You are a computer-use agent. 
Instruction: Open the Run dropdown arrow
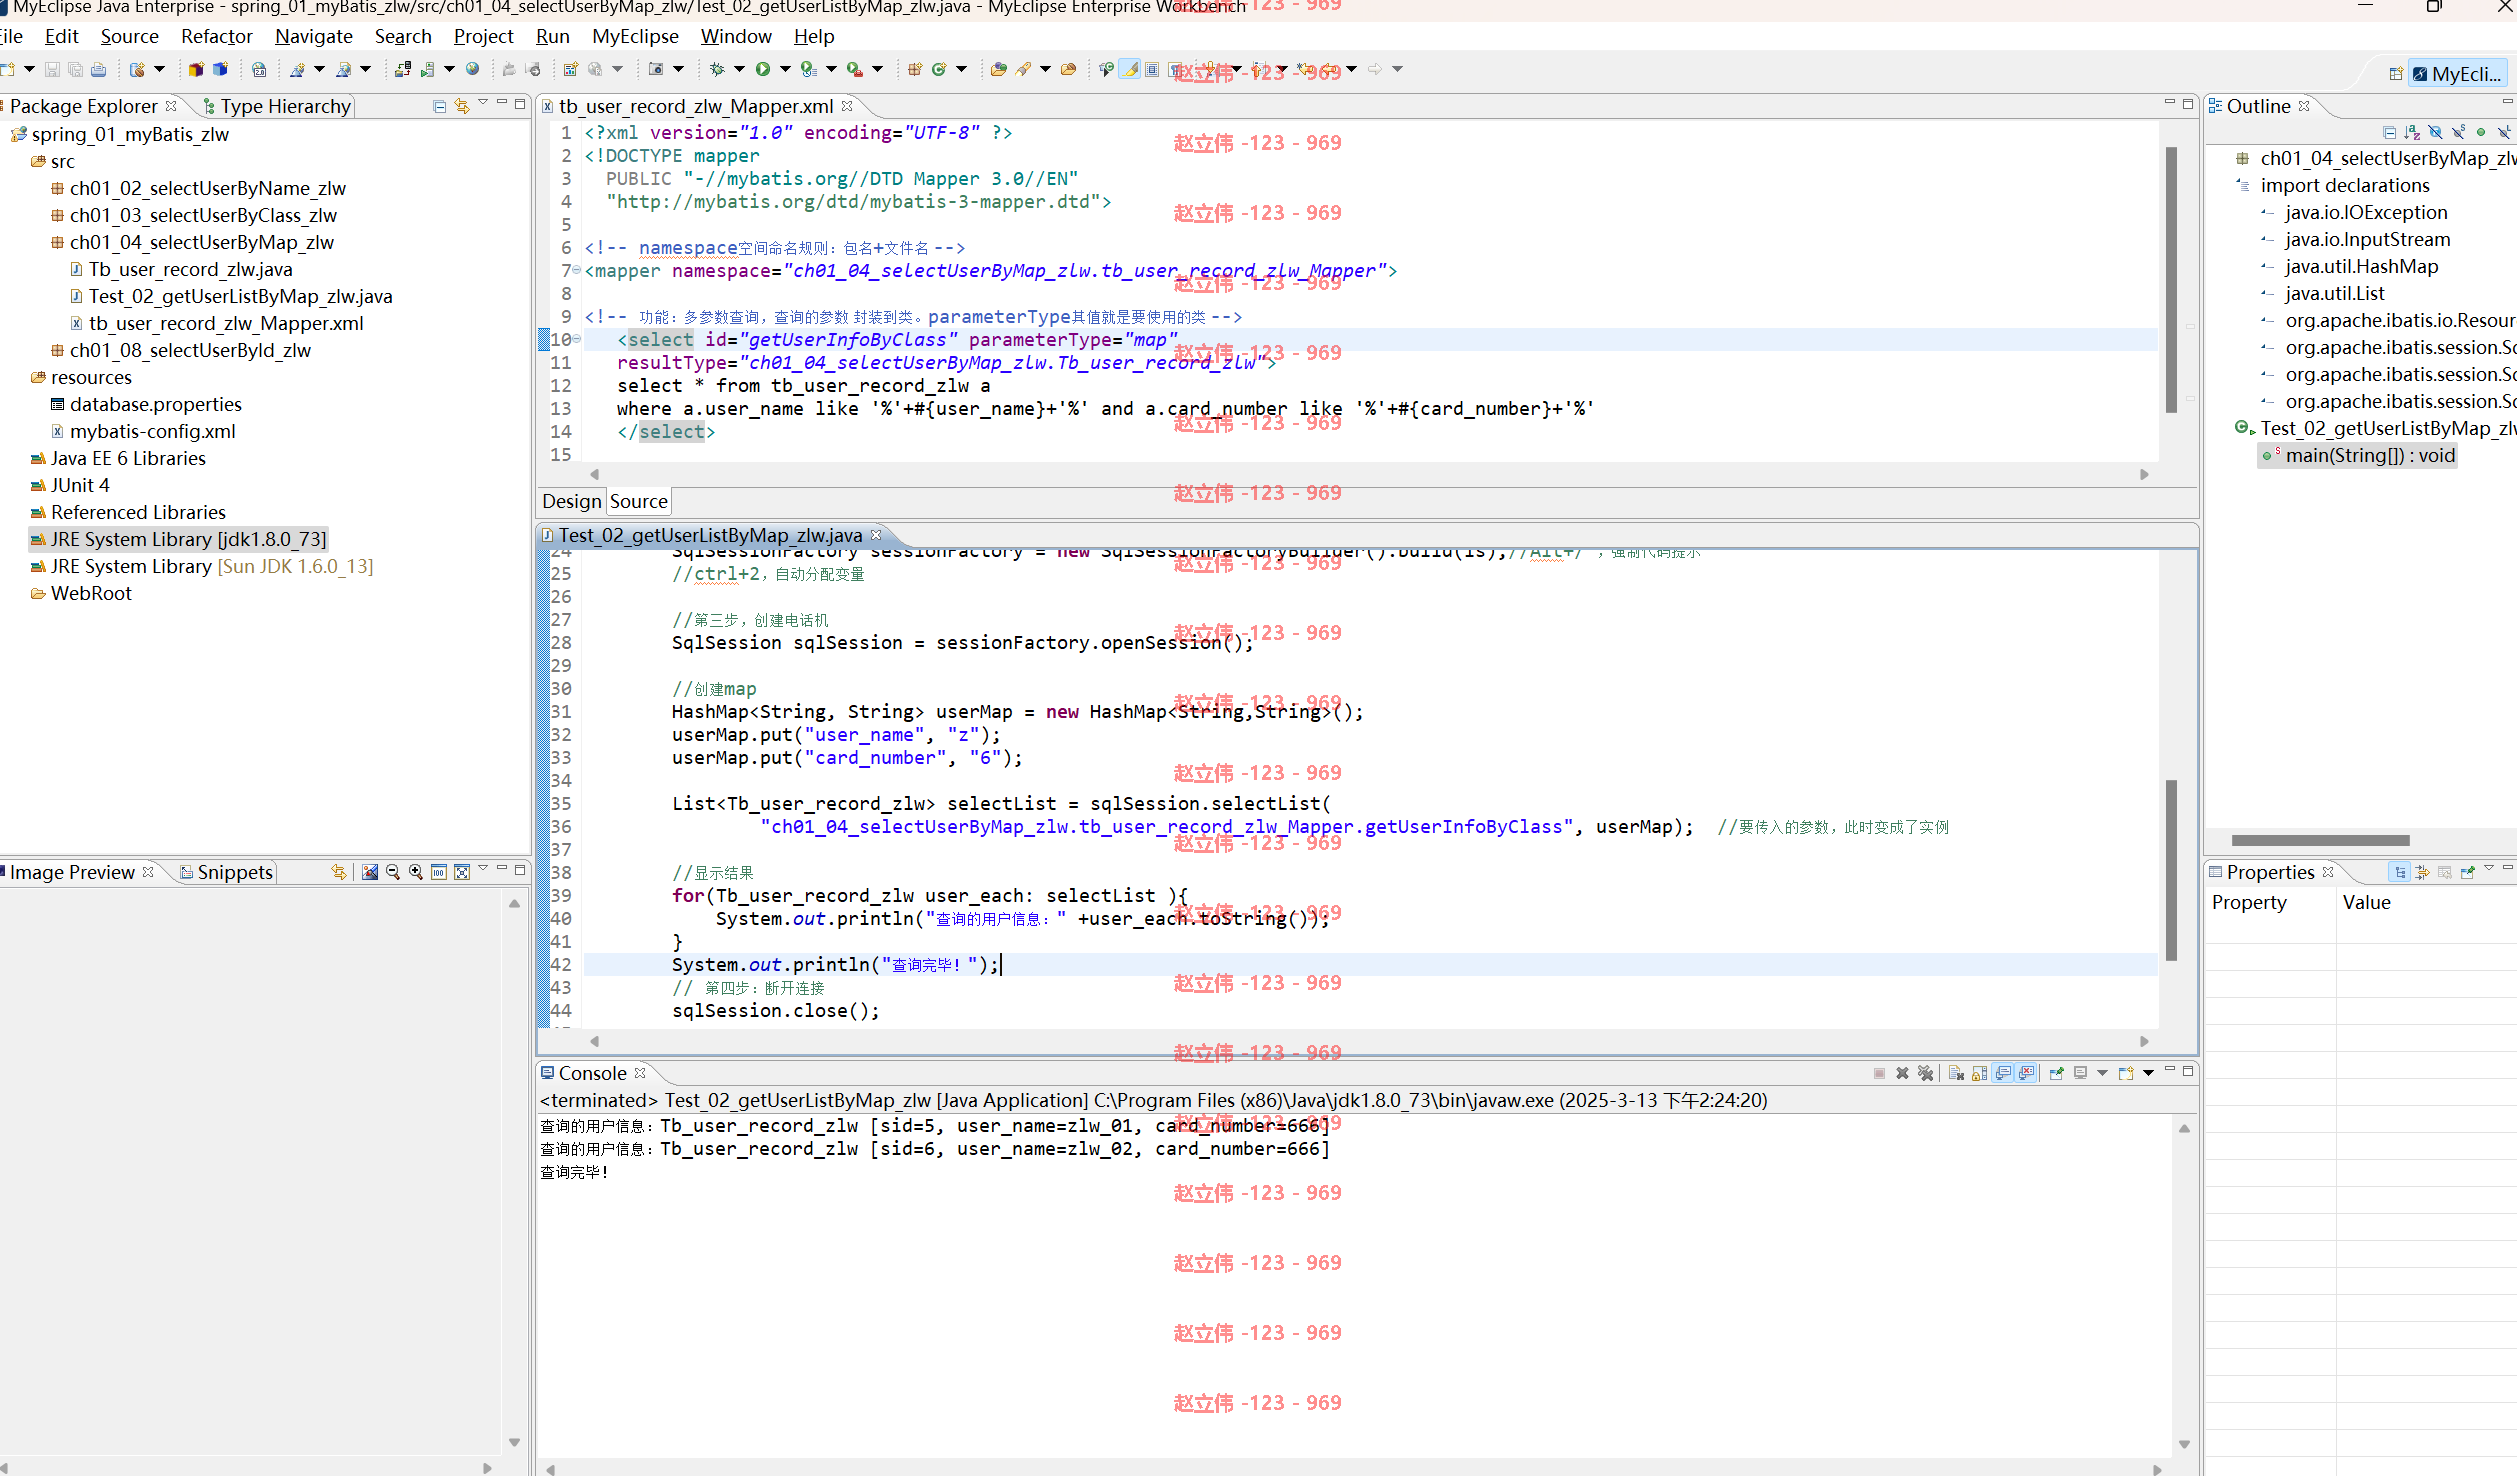785,69
